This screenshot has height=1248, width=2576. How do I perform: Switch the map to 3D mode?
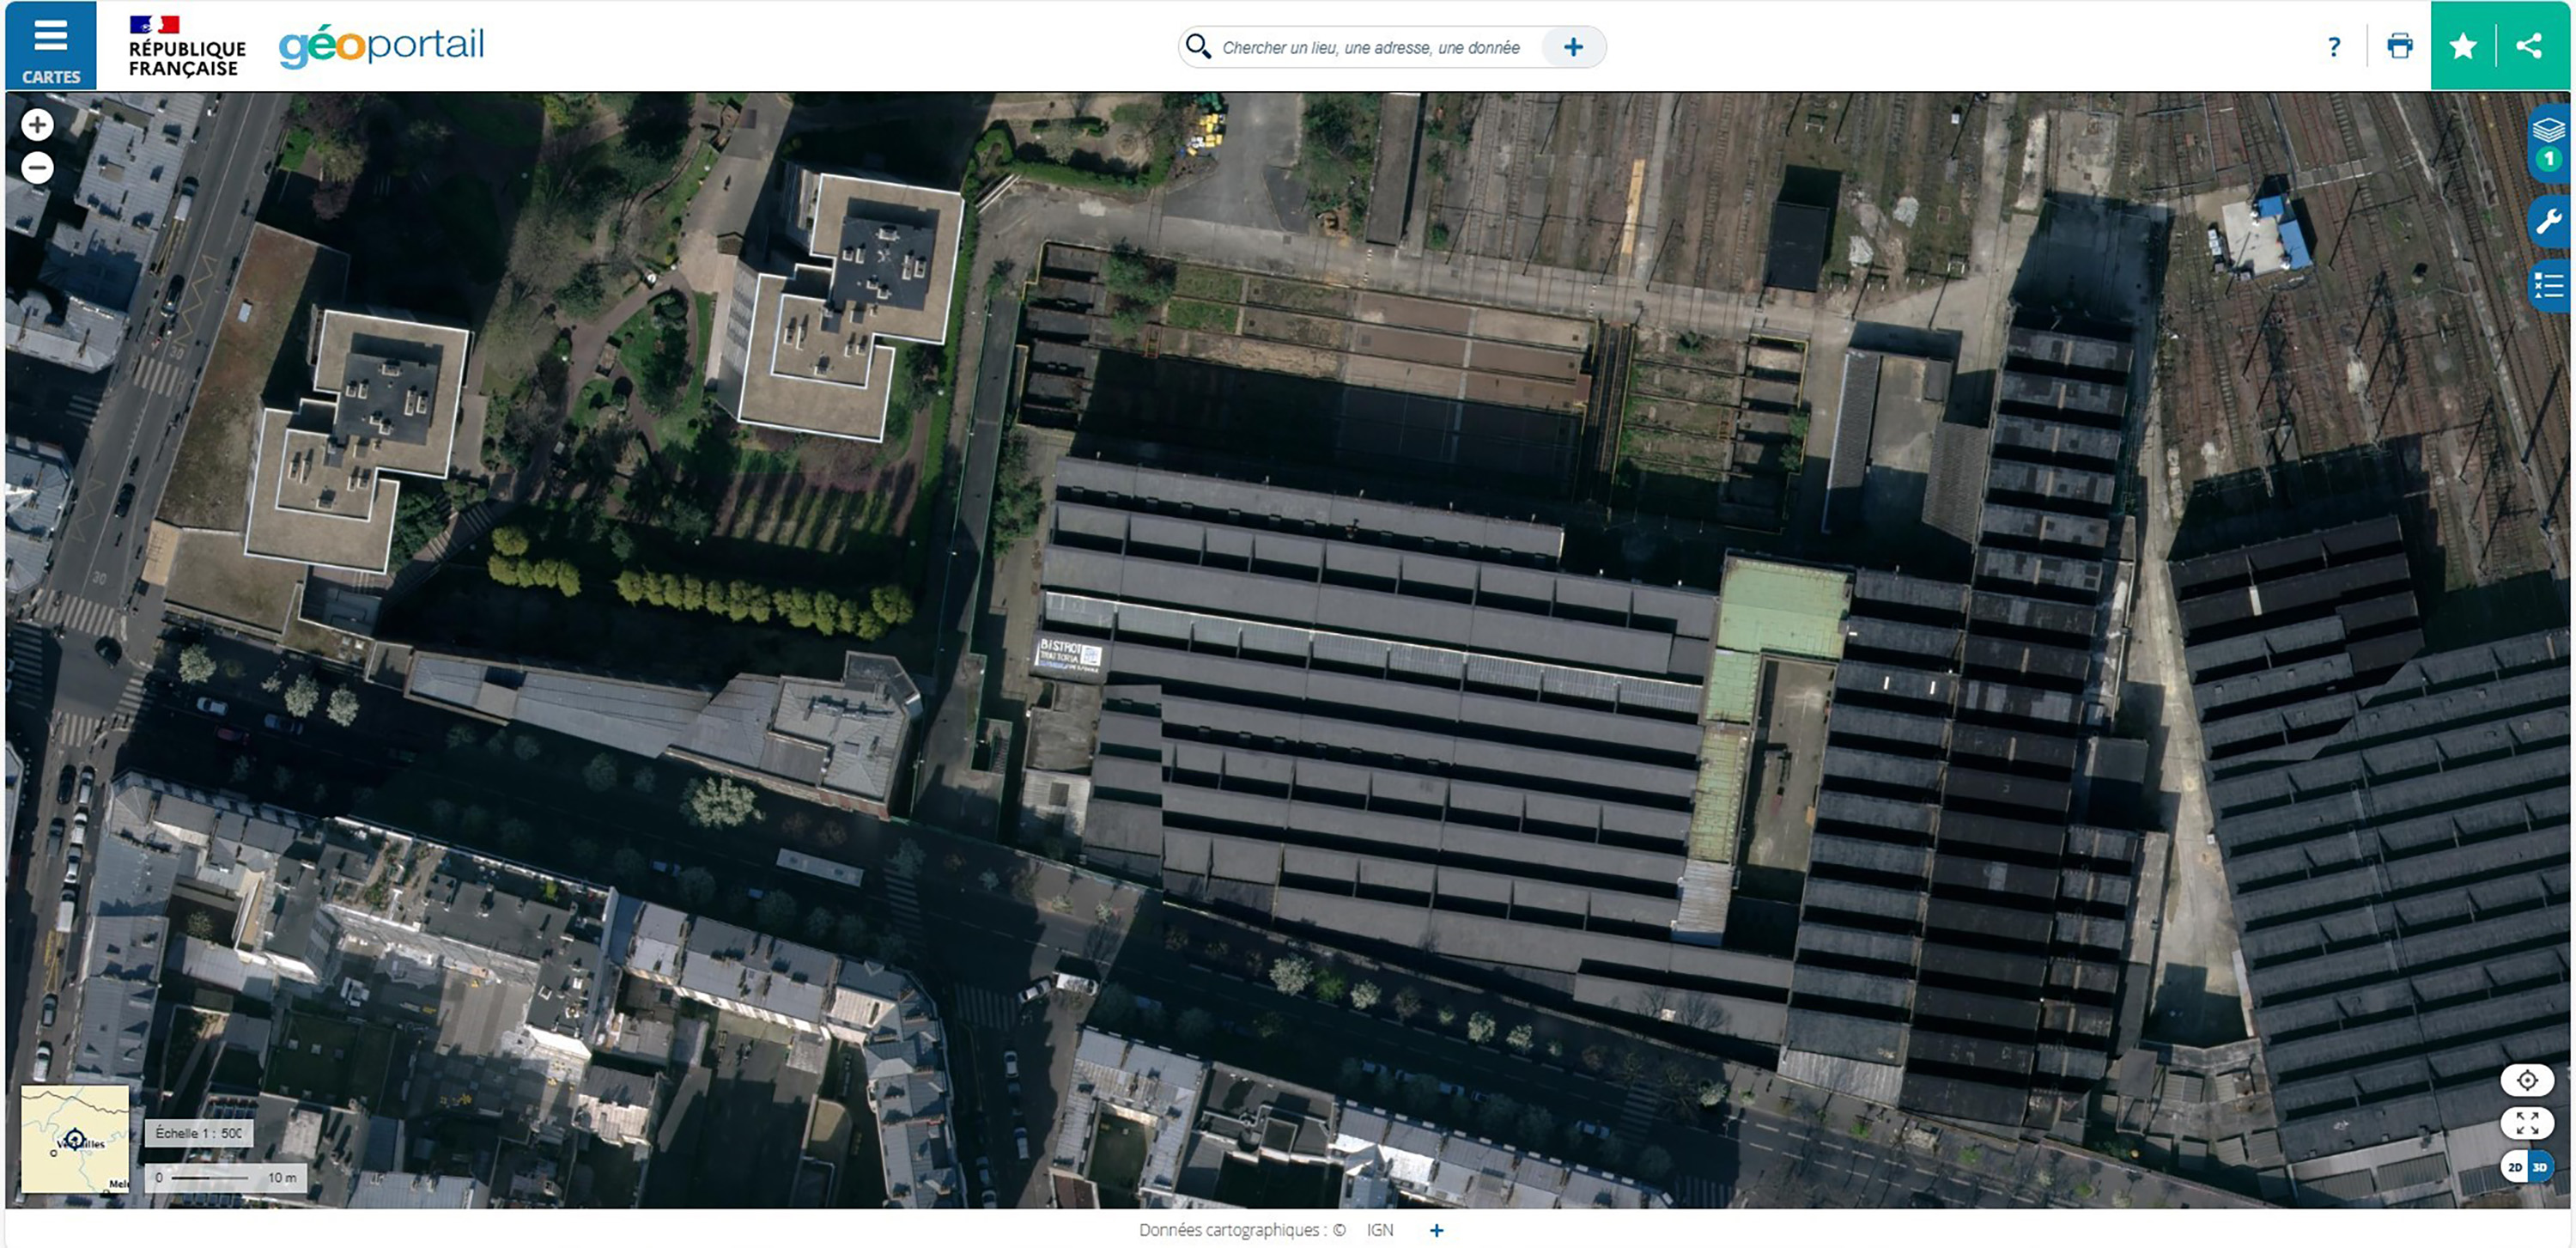pos(2540,1167)
